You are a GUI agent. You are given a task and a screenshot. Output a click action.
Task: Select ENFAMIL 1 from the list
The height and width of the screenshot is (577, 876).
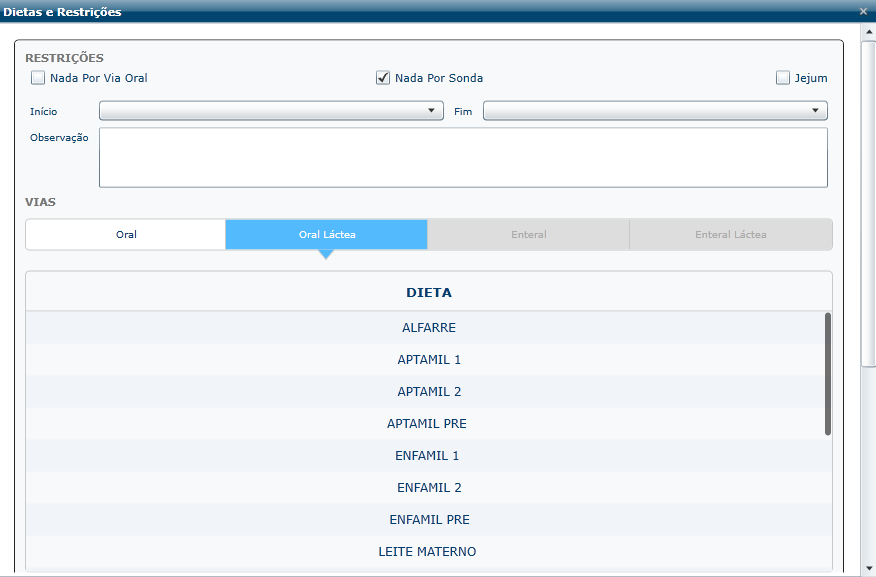tap(429, 456)
